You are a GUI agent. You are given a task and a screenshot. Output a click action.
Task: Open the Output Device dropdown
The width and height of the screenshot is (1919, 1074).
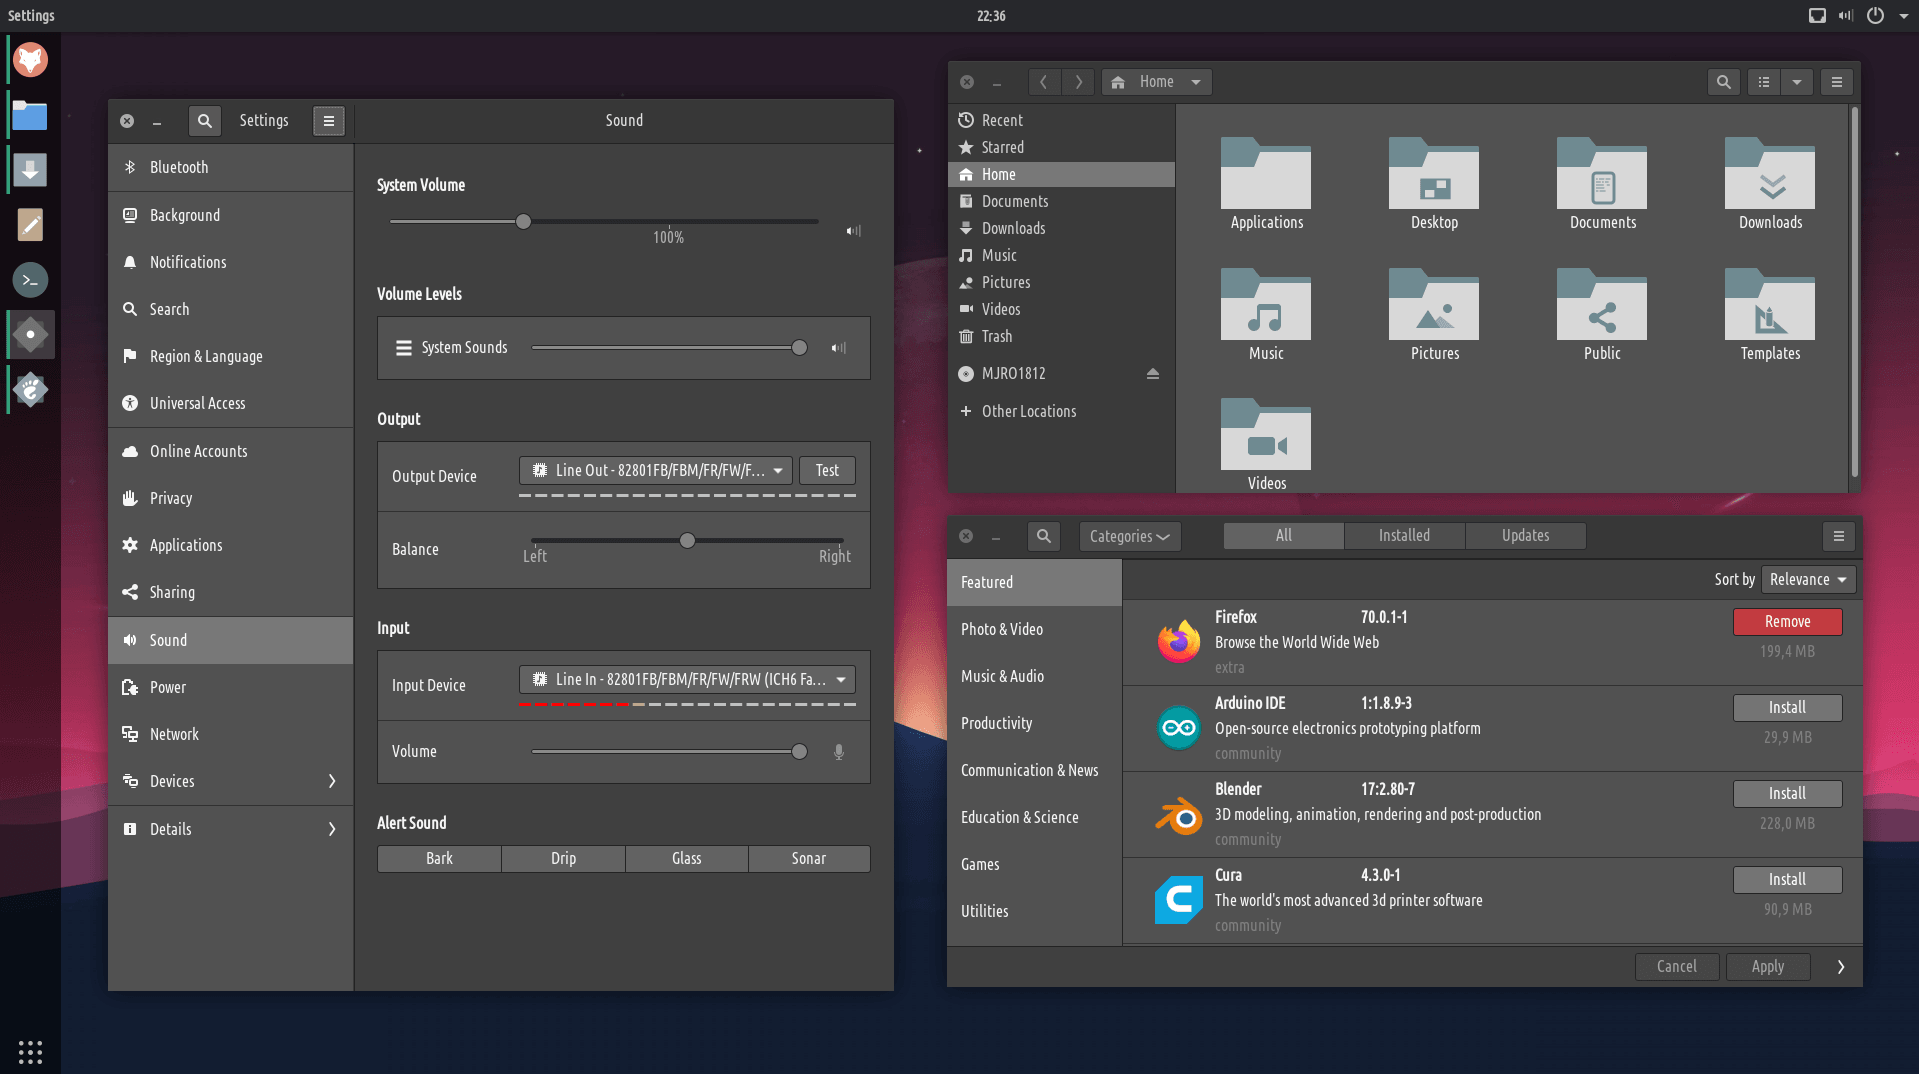tap(655, 471)
